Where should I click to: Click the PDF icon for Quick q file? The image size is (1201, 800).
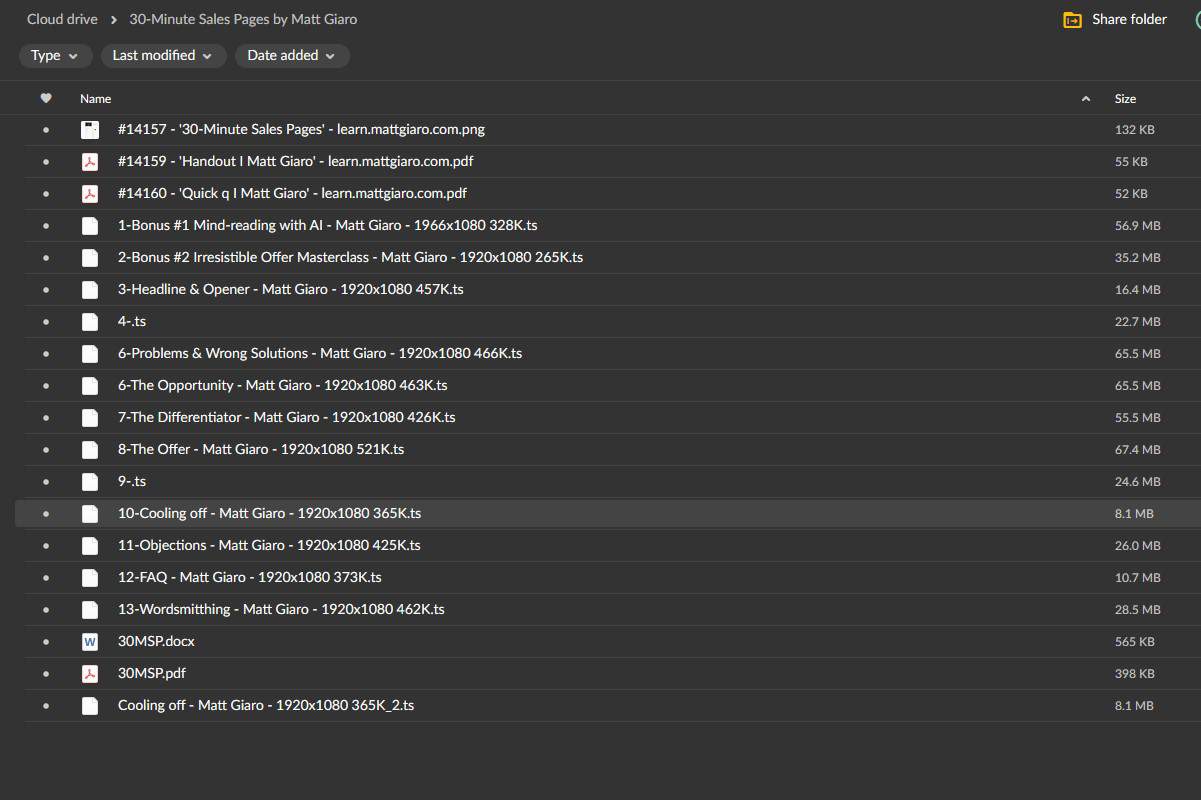[x=90, y=193]
